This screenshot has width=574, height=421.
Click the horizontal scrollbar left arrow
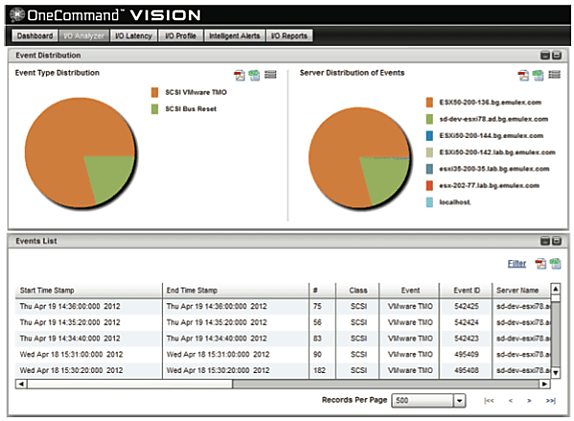point(21,384)
